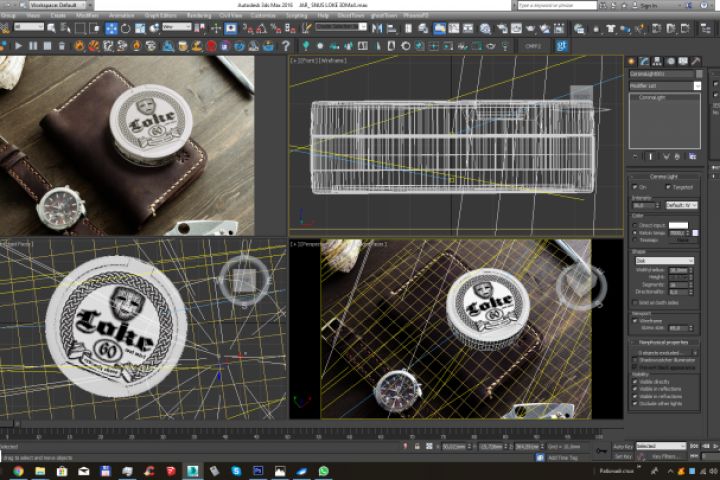Screen dimensions: 720x480
Task: Click the remove modifier trash icon
Action: 675,158
